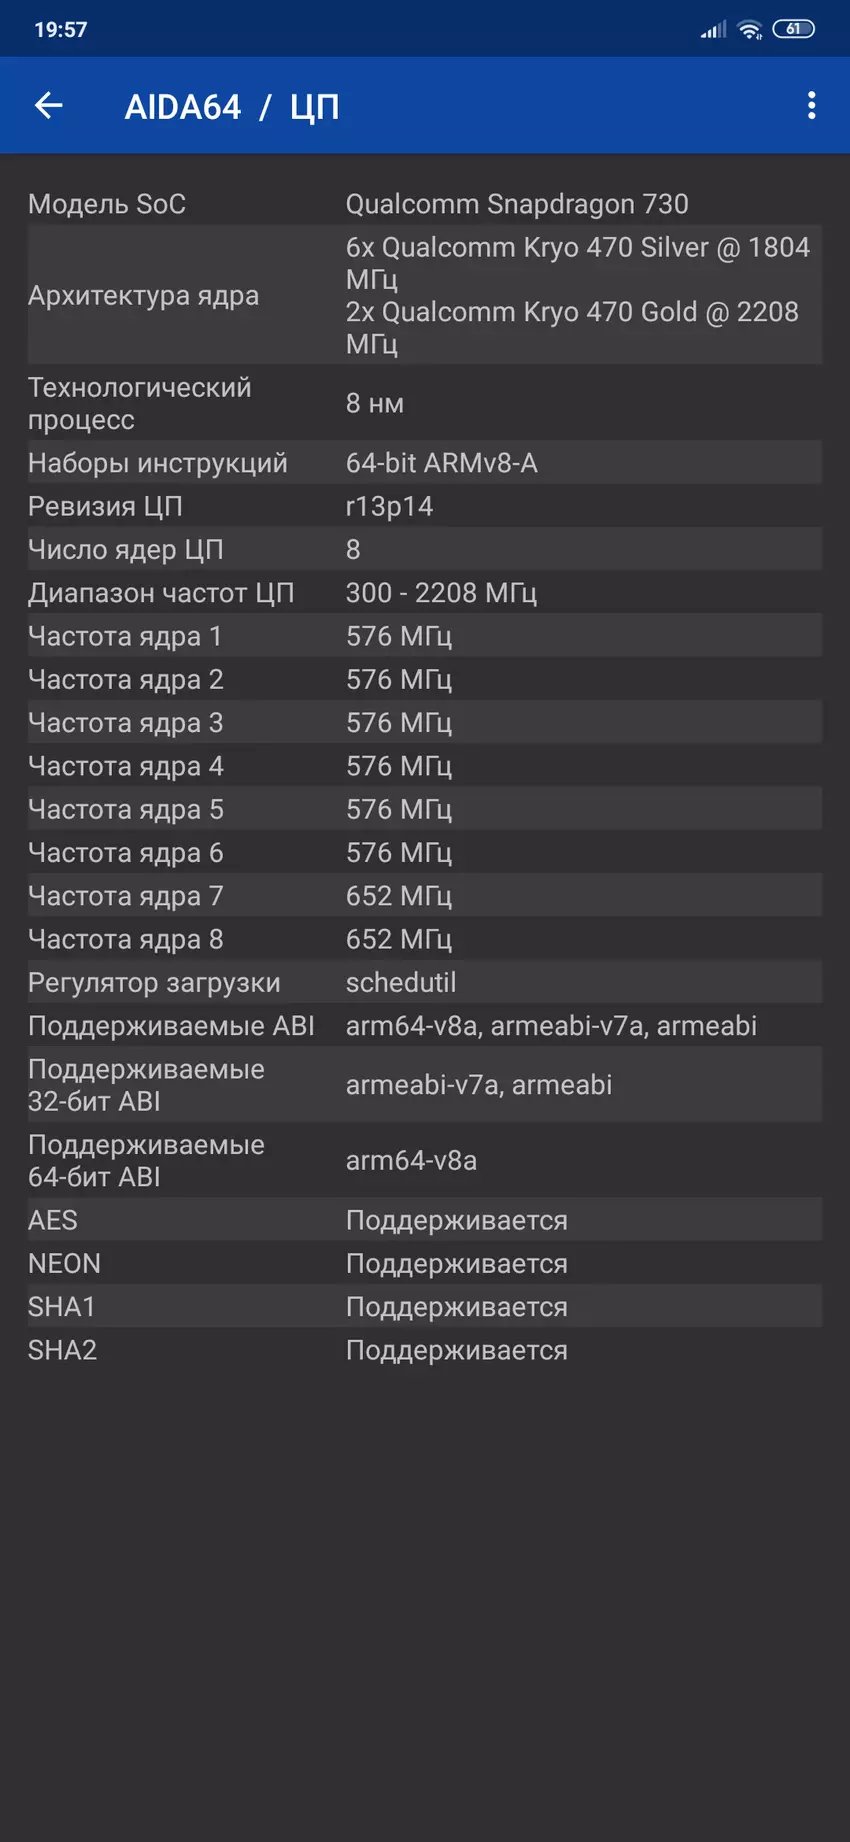The height and width of the screenshot is (1842, 850).
Task: Tap the Частота ядра 1 row
Action: tap(424, 636)
